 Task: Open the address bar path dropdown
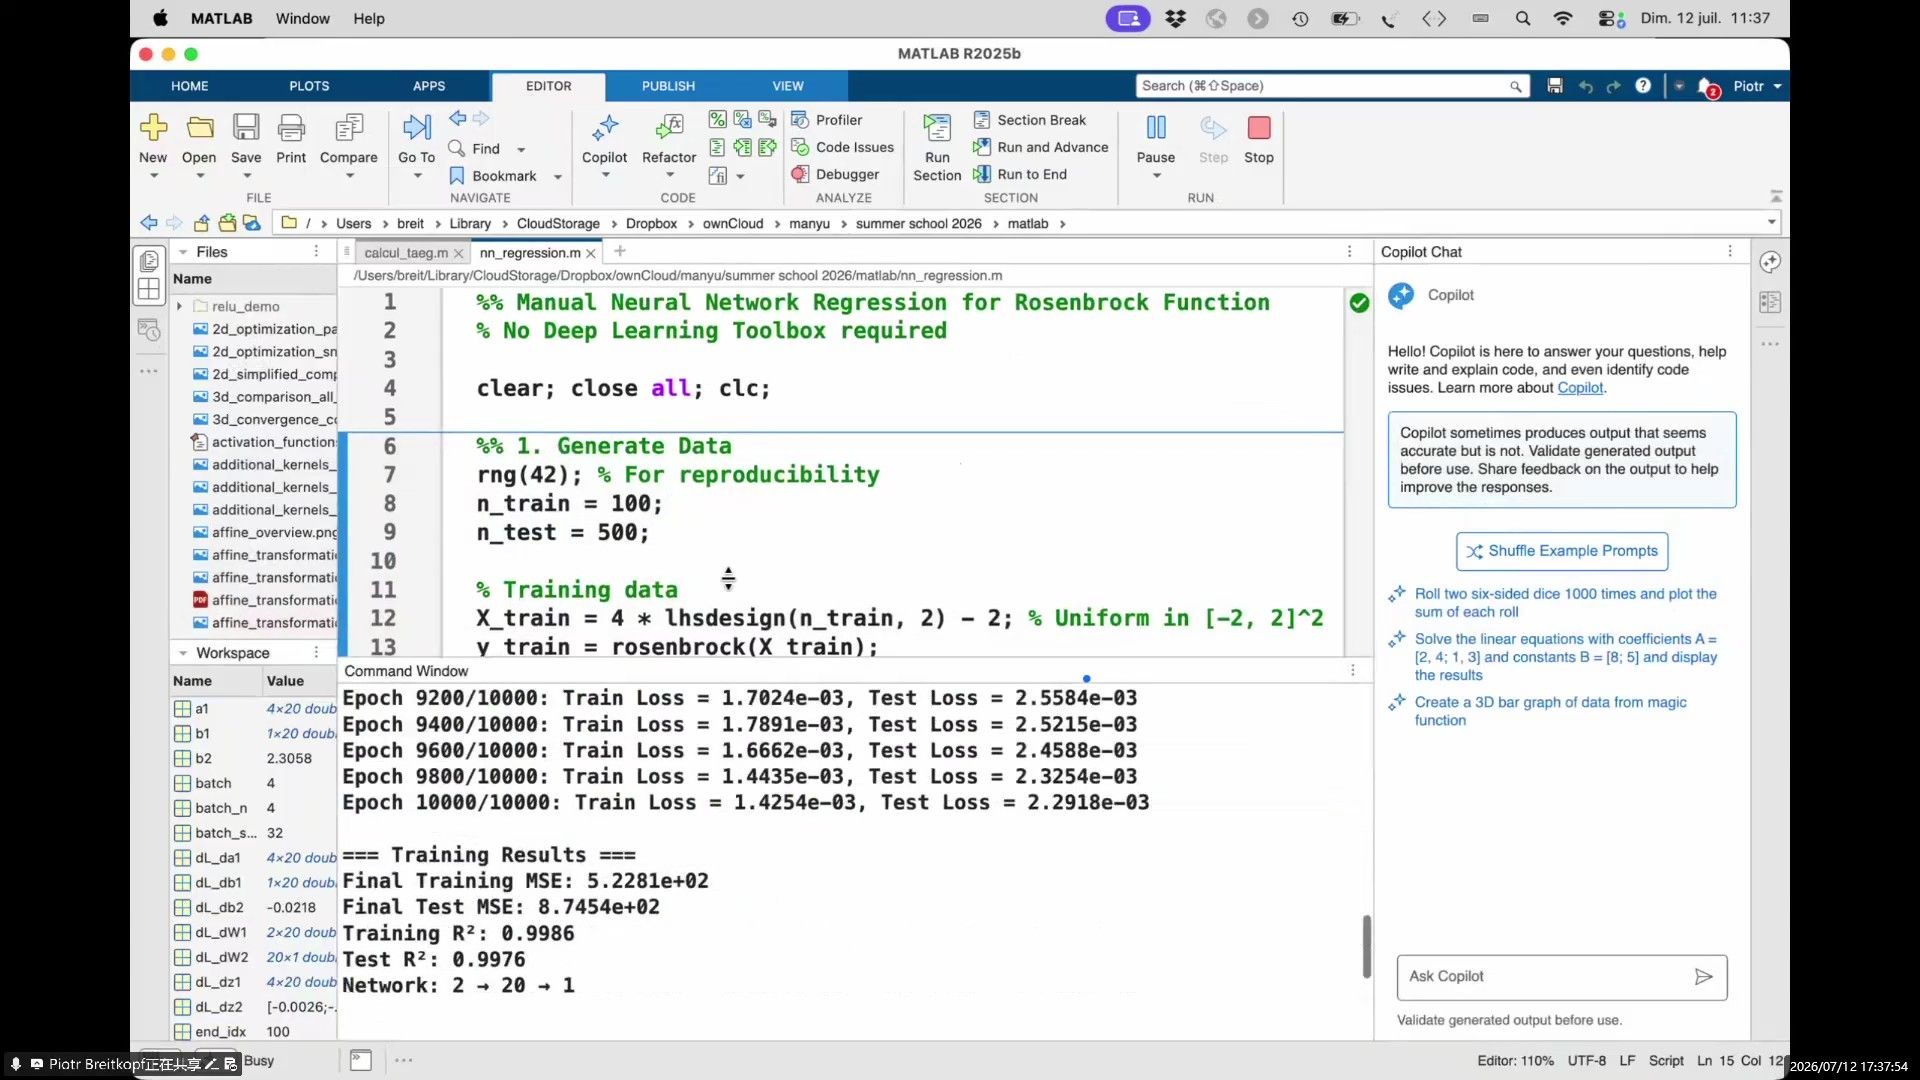tap(1771, 222)
